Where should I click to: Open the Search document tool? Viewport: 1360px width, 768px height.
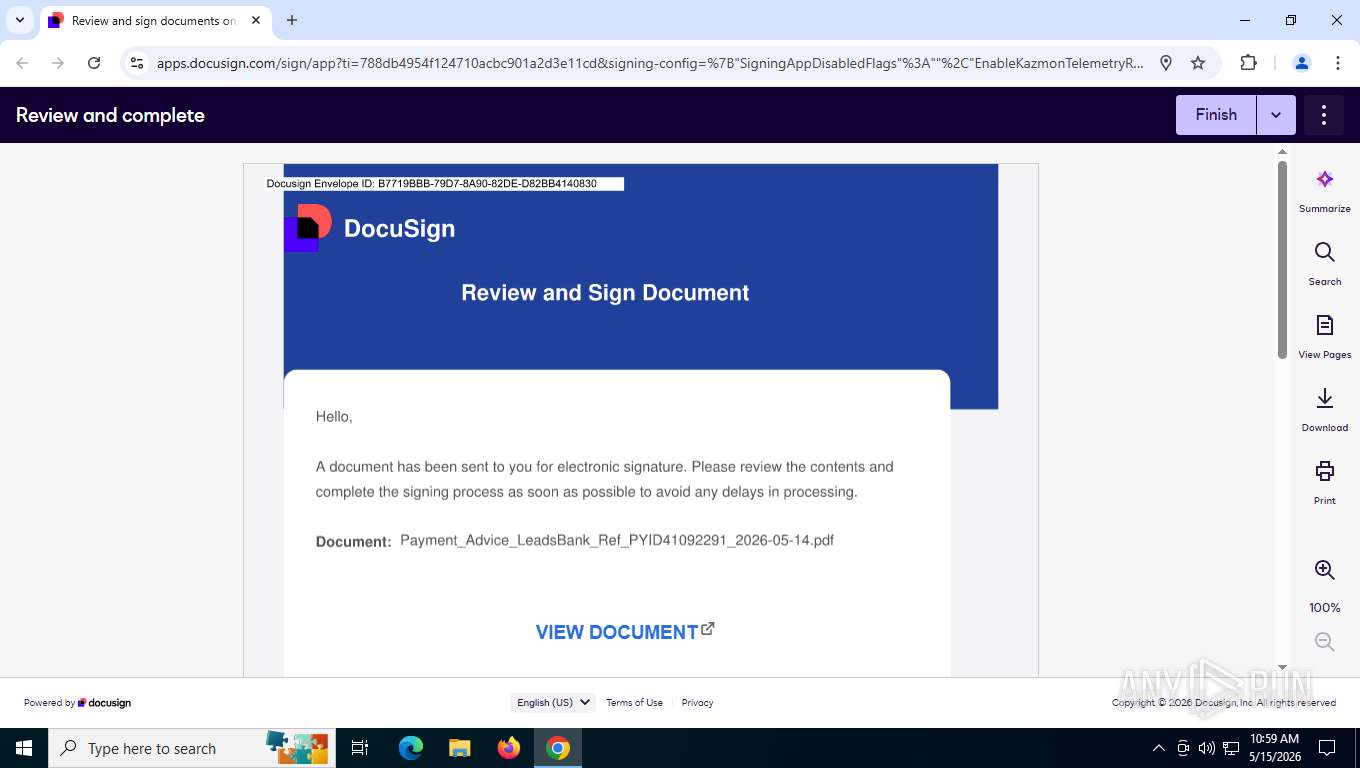pos(1324,264)
